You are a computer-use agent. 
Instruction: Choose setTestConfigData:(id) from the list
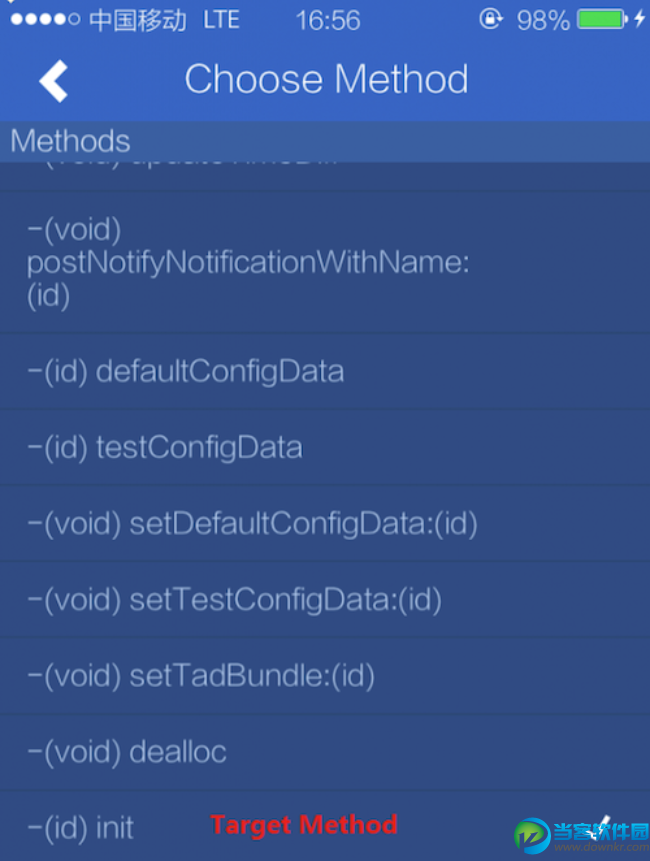point(235,599)
